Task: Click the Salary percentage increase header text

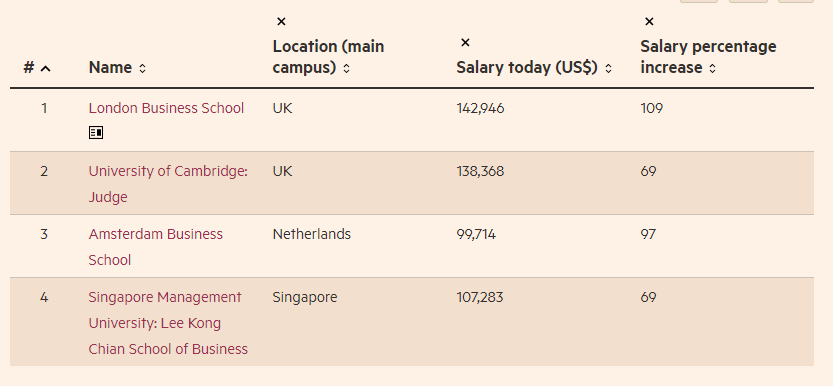Action: (708, 57)
